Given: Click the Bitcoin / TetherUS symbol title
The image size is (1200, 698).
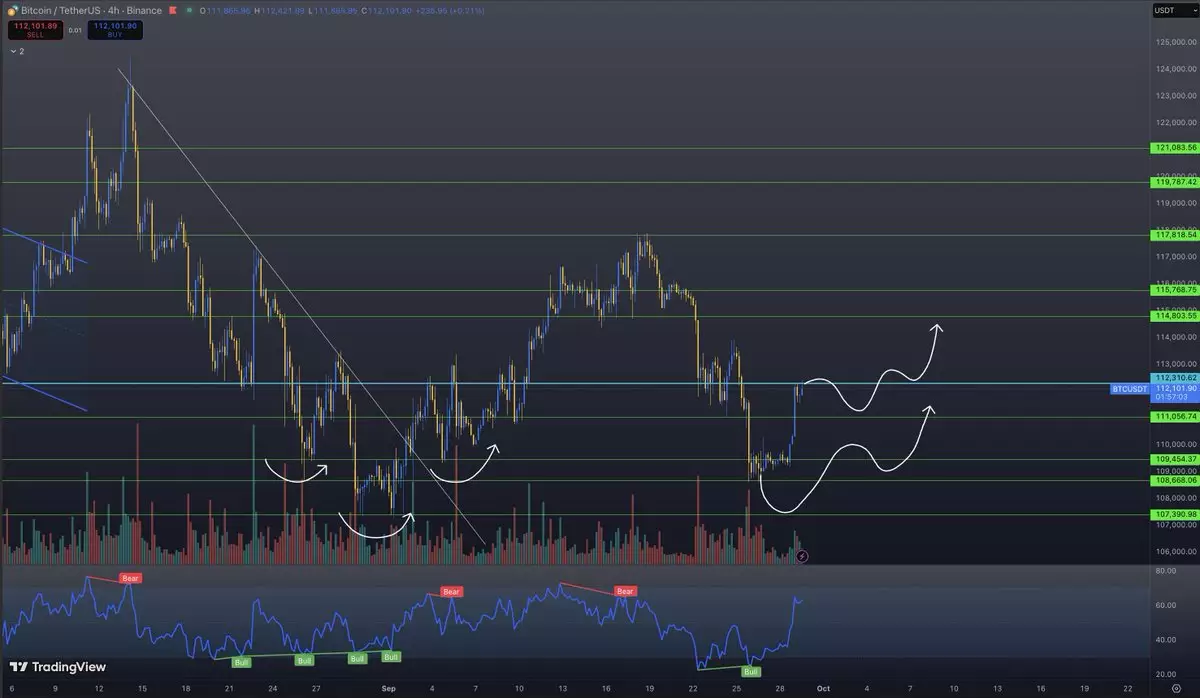Looking at the screenshot, I should coord(62,11).
